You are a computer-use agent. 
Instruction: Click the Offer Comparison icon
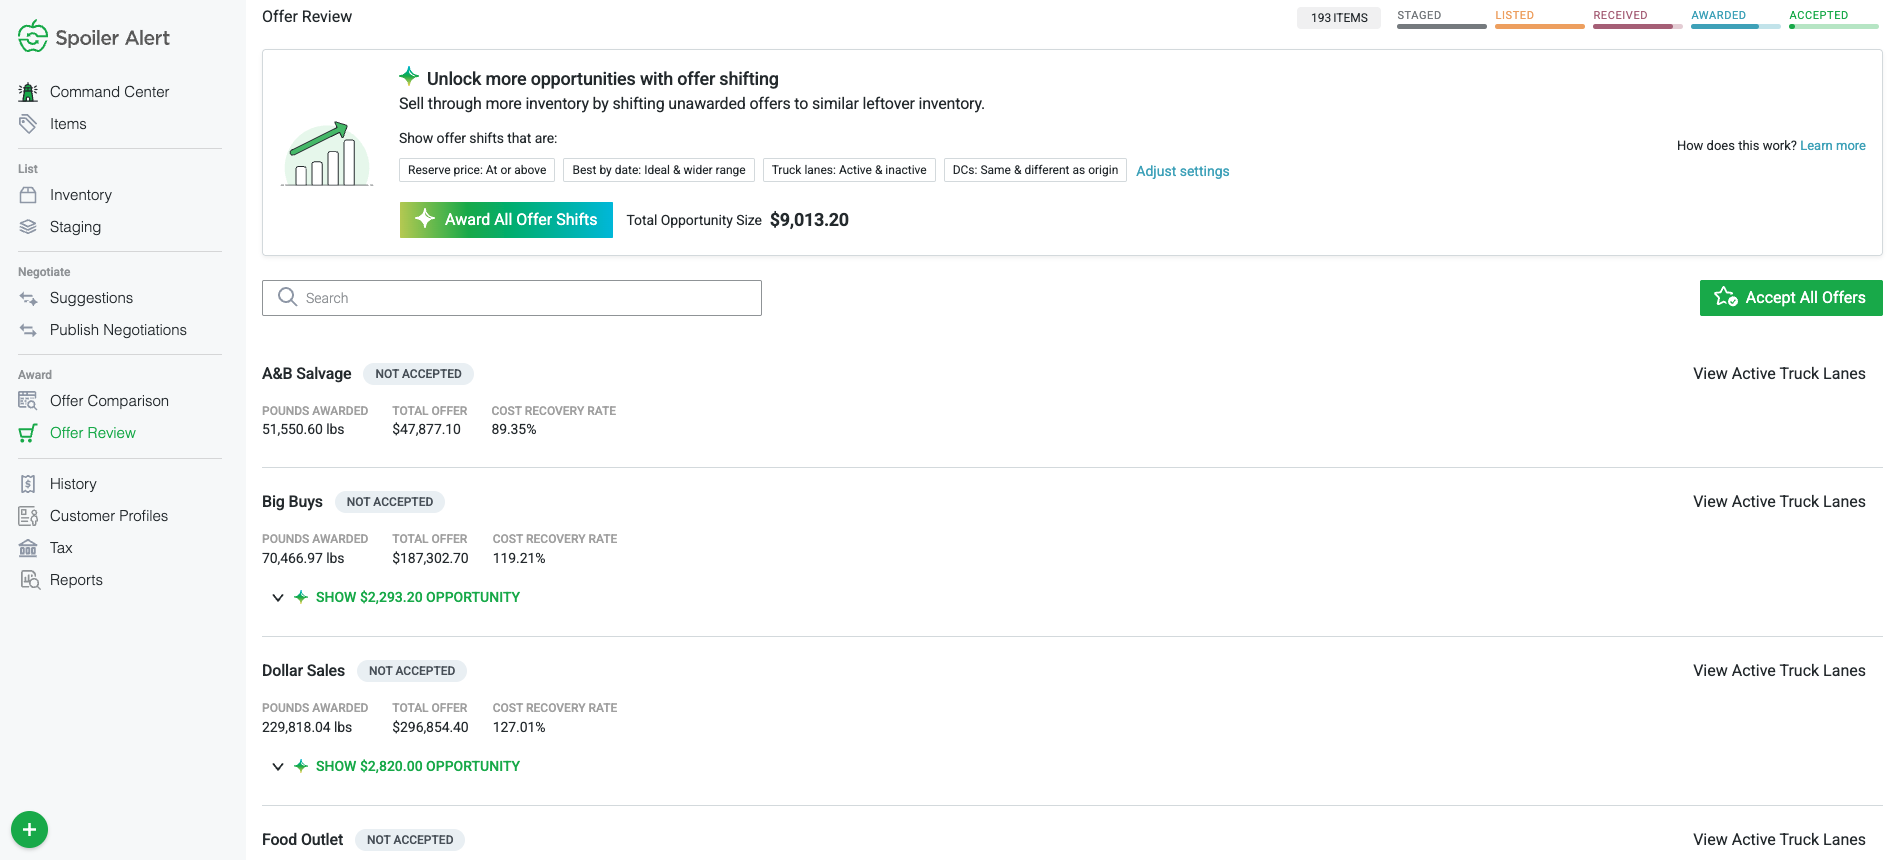28,401
